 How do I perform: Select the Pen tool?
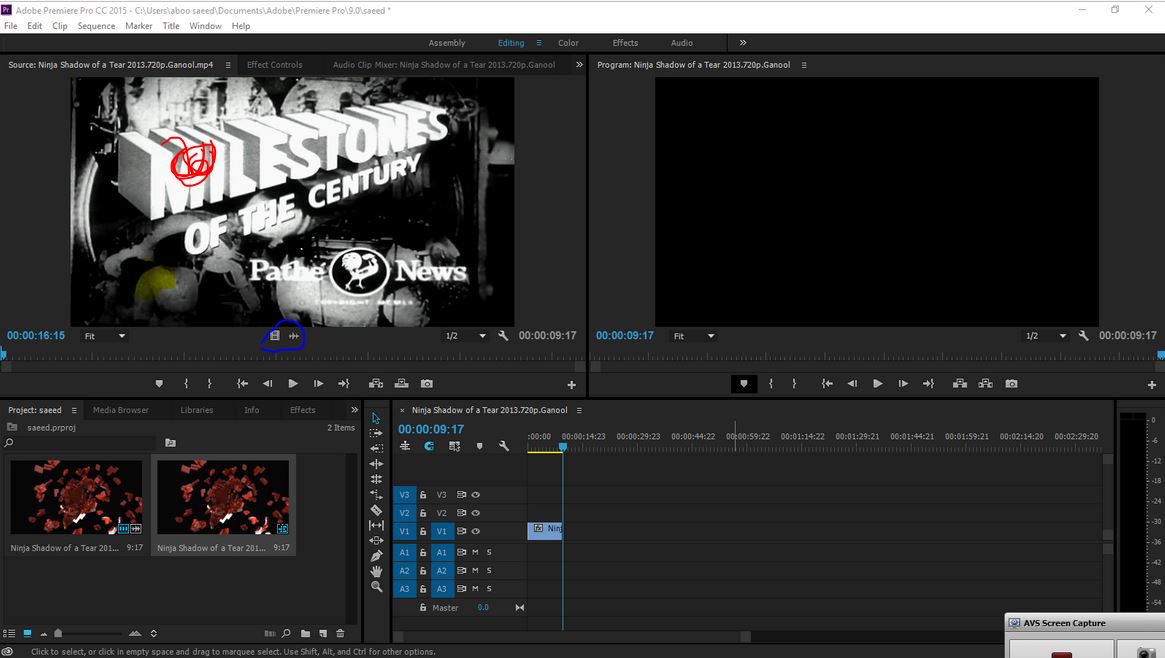click(x=376, y=556)
